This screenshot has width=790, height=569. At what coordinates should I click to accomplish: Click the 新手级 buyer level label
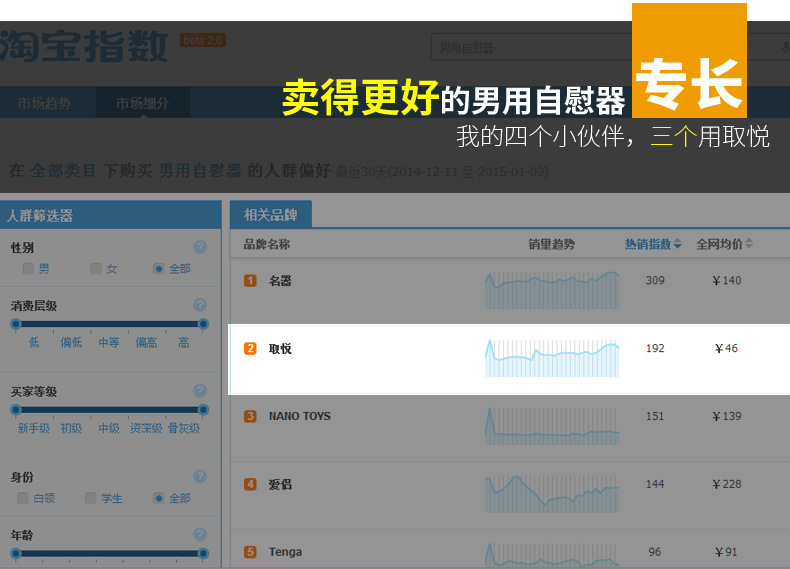pyautogui.click(x=34, y=428)
